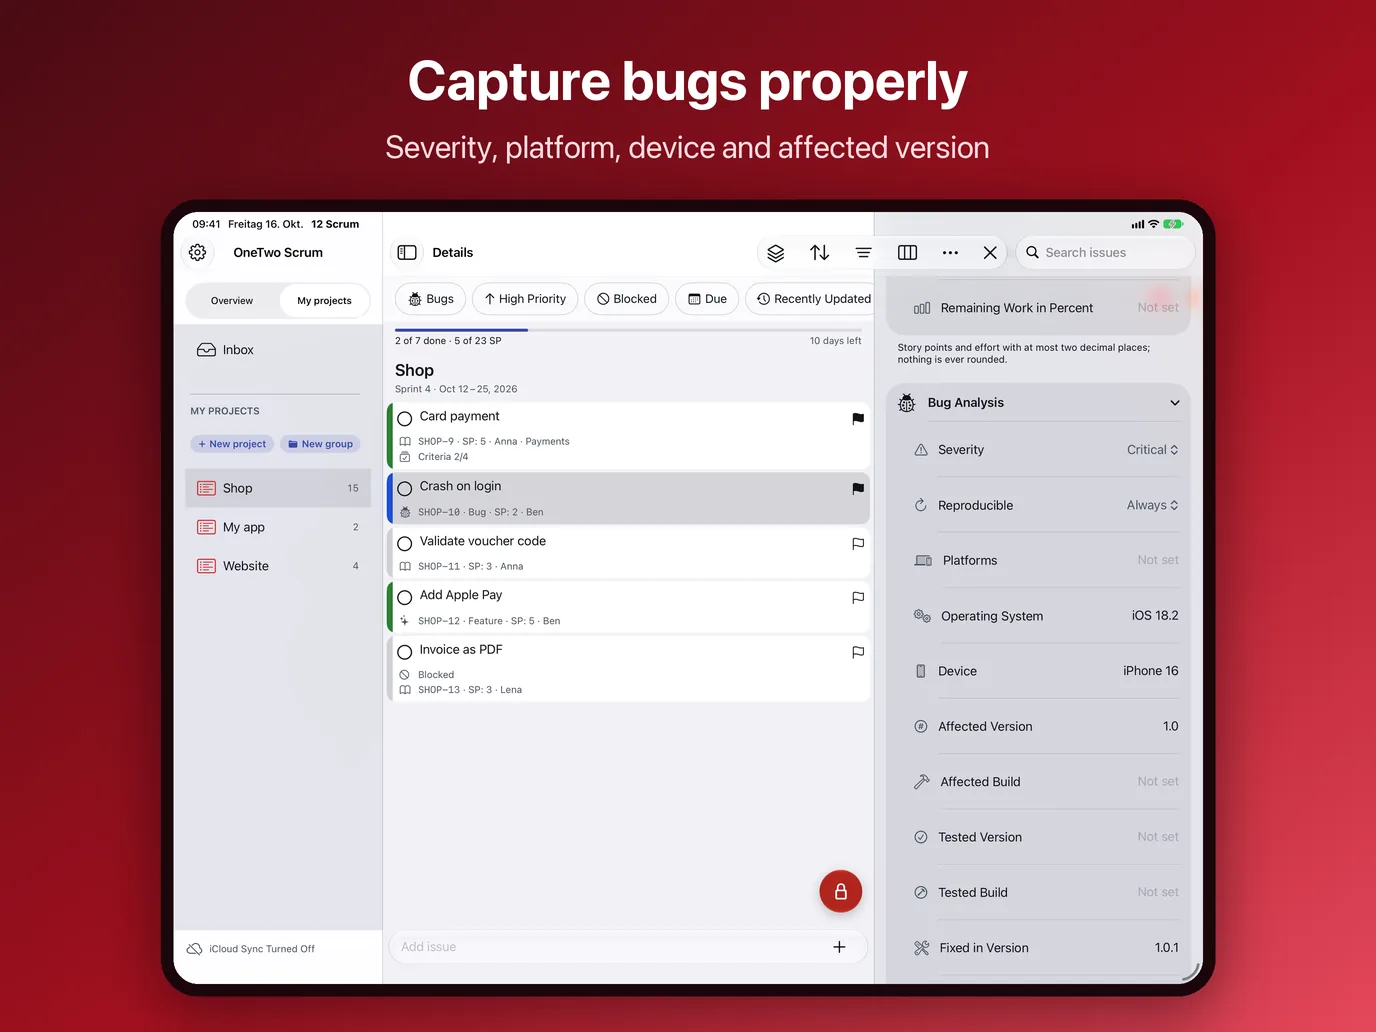This screenshot has height=1032, width=1376.
Task: Click the red lock floating button
Action: 841,891
